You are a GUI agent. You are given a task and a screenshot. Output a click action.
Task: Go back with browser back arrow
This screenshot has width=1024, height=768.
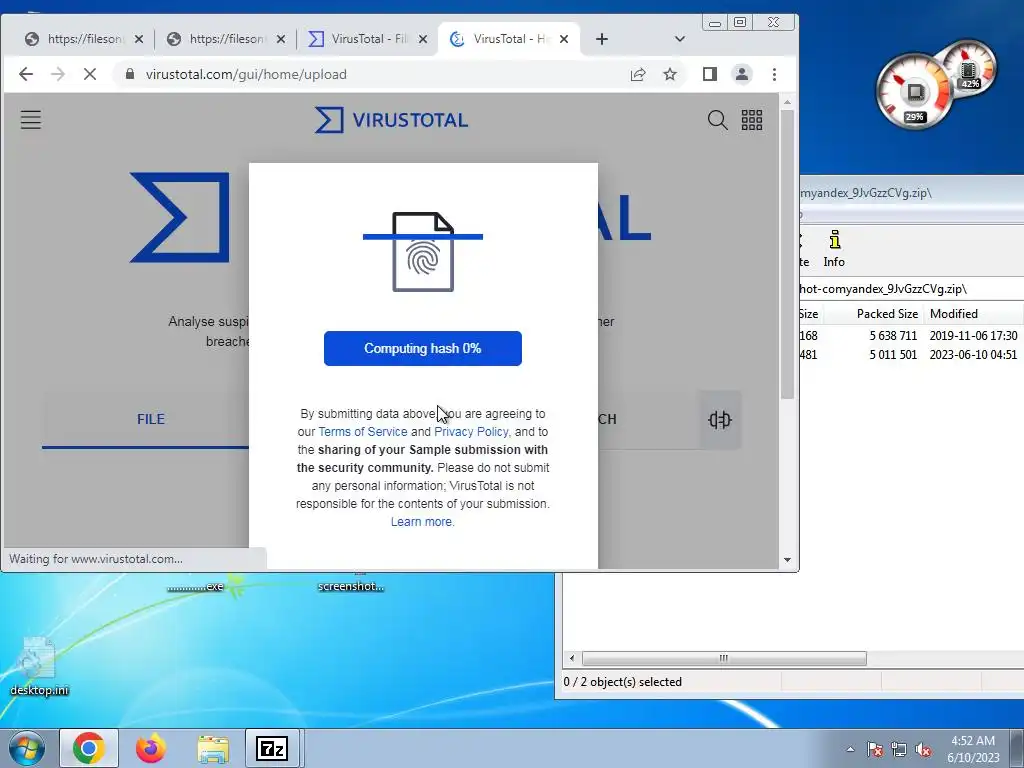(25, 74)
